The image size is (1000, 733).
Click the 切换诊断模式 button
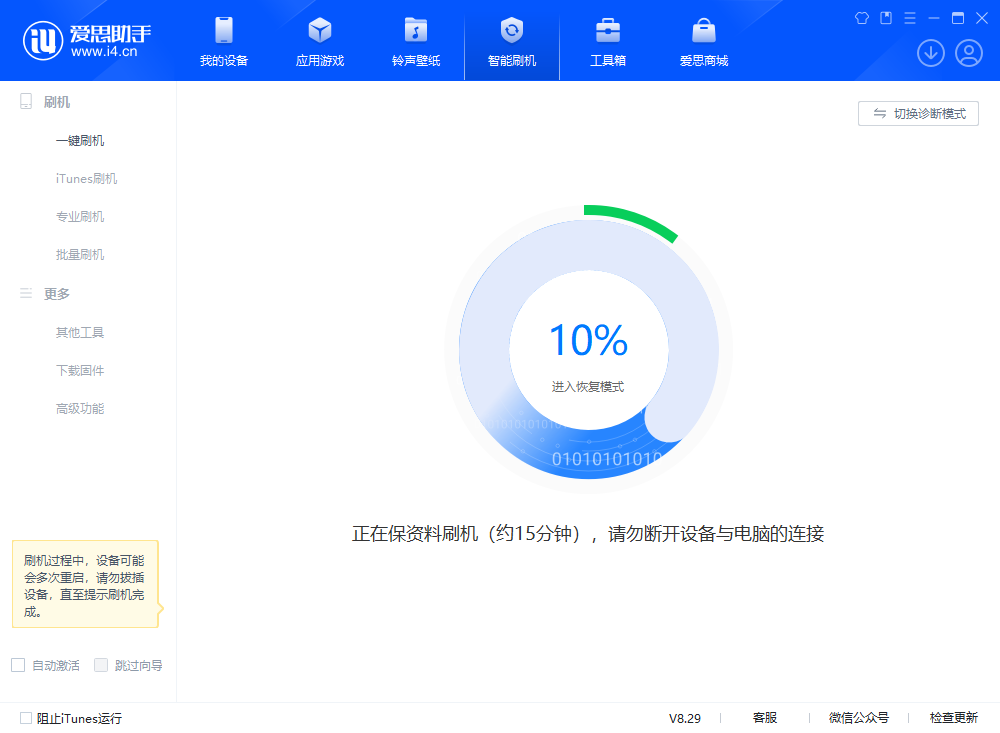[918, 113]
